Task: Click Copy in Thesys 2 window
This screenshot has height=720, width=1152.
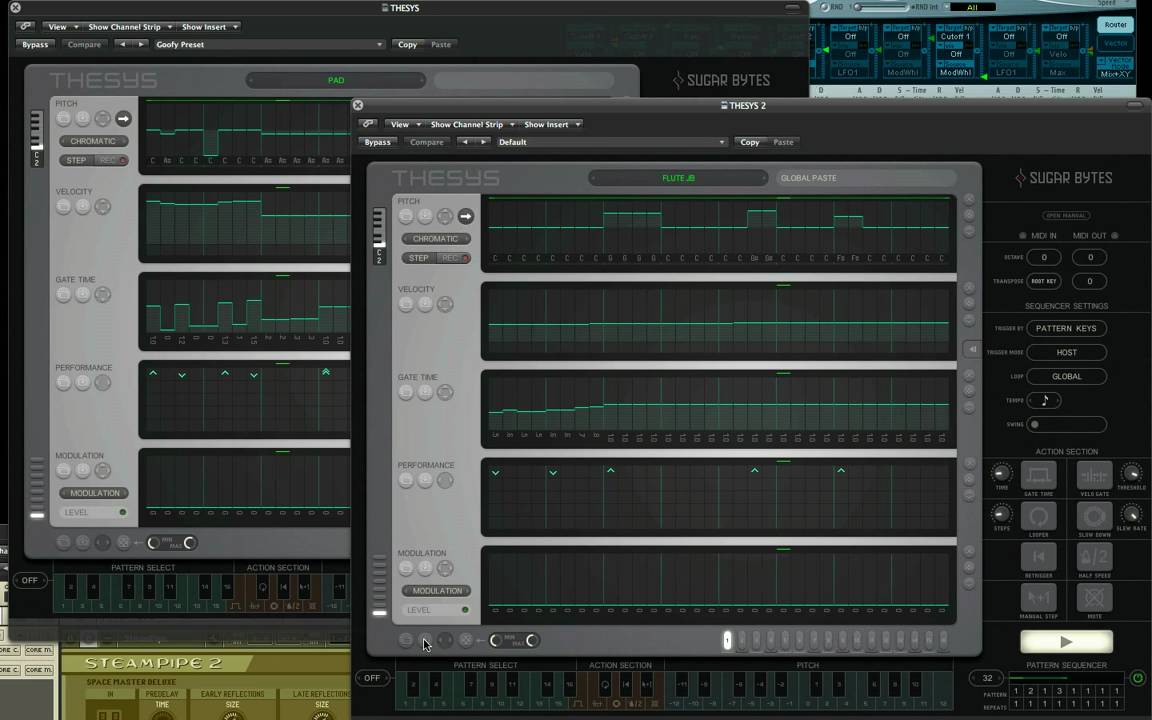Action: click(749, 143)
